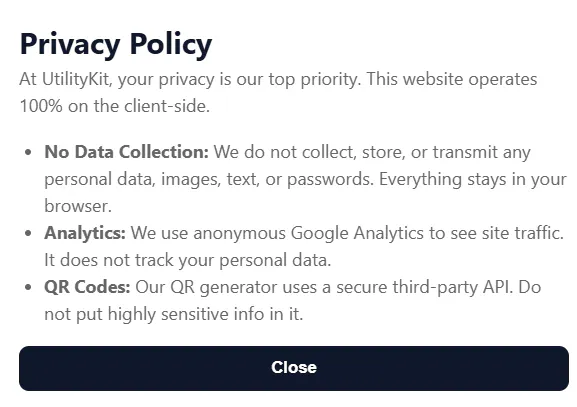The height and width of the screenshot is (407, 577).
Task: Click the bullet dot before Analytics
Action: pyautogui.click(x=28, y=233)
